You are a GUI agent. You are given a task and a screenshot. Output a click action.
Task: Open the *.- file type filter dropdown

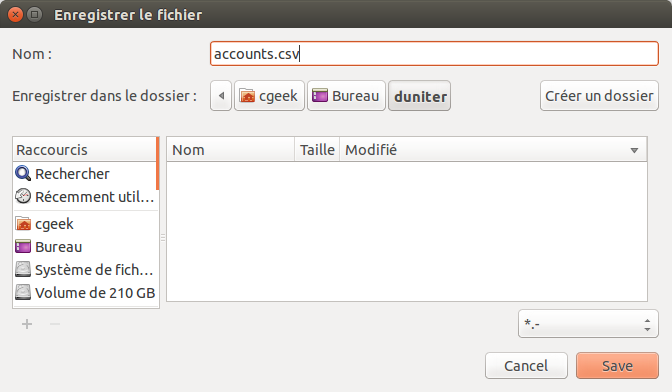(x=588, y=324)
